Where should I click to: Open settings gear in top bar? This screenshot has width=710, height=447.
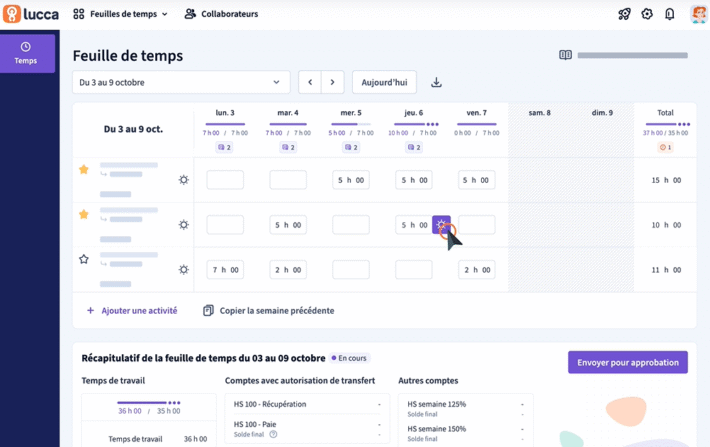[x=647, y=14]
